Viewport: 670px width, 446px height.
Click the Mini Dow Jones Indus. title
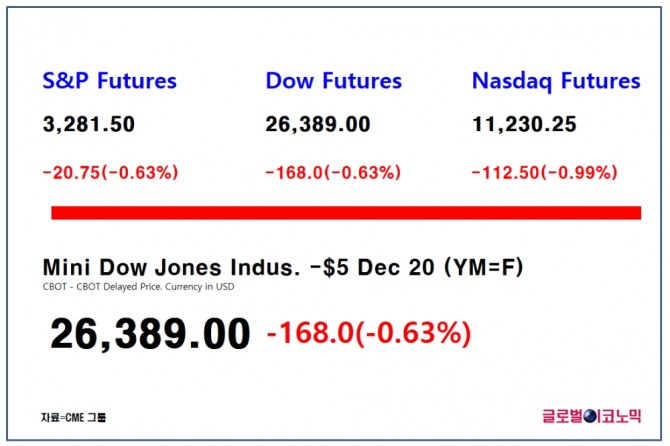point(172,268)
